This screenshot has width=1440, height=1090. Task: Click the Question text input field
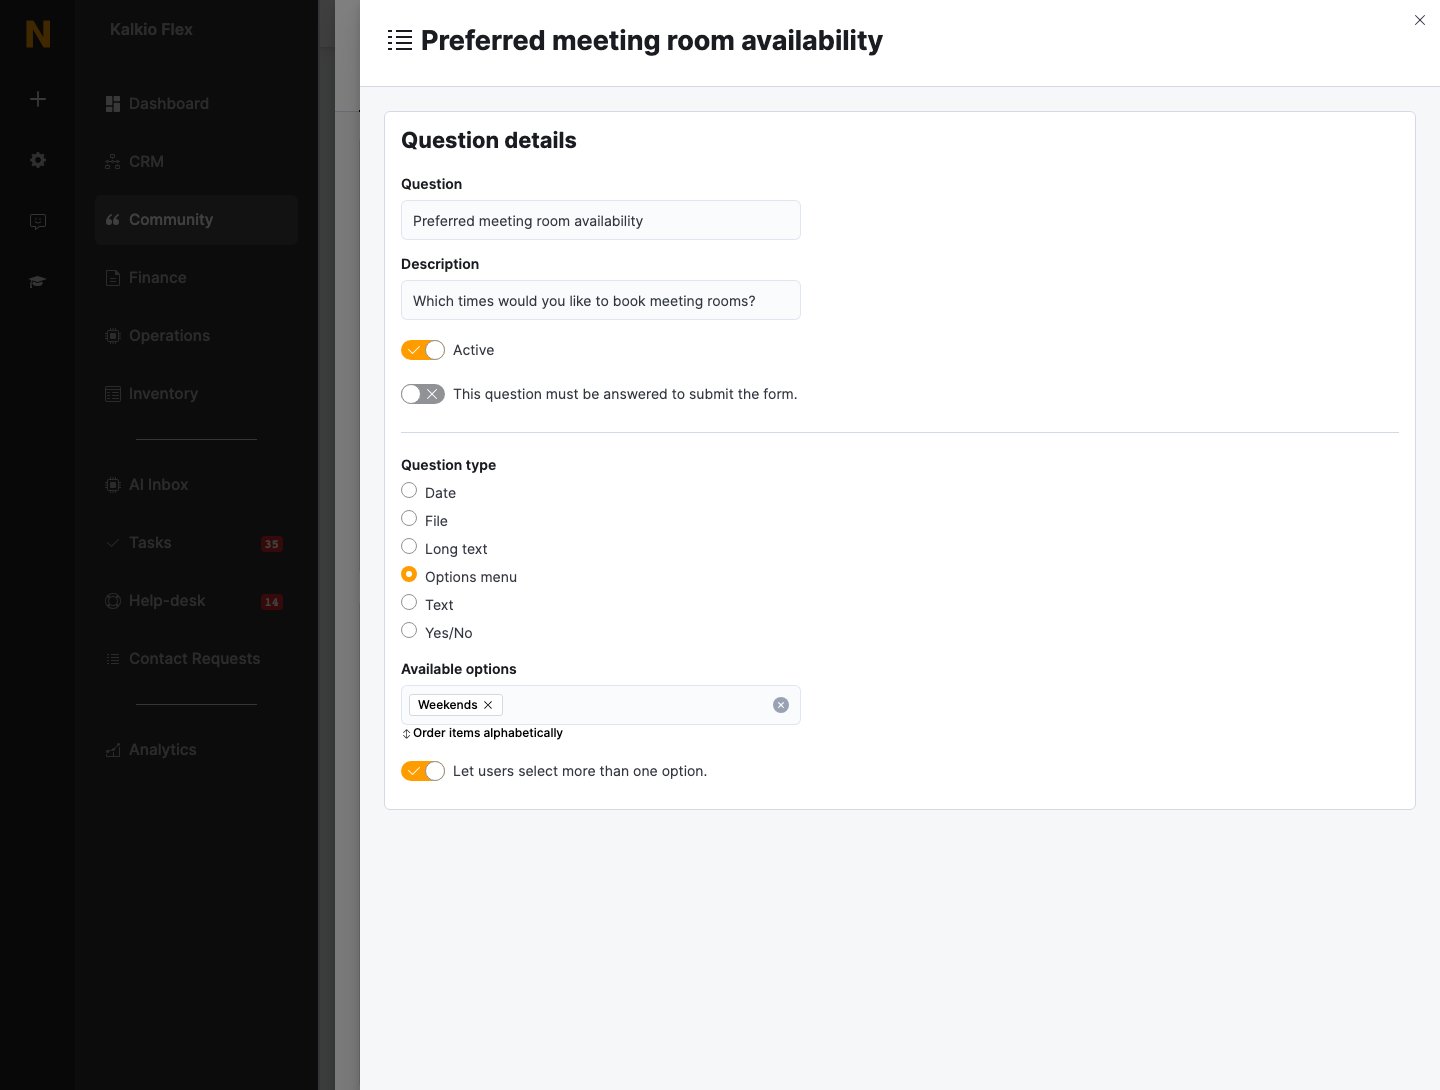(x=601, y=220)
